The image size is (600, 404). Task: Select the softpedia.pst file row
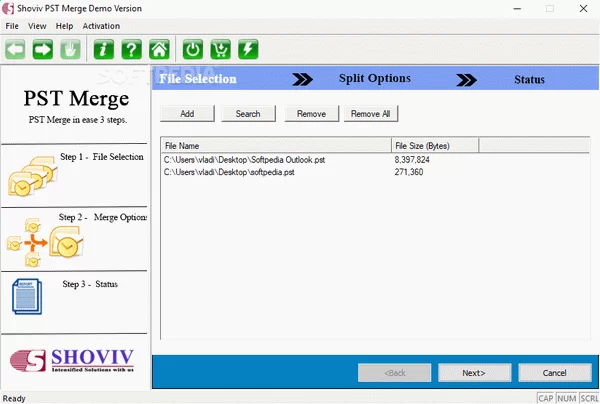(375, 172)
